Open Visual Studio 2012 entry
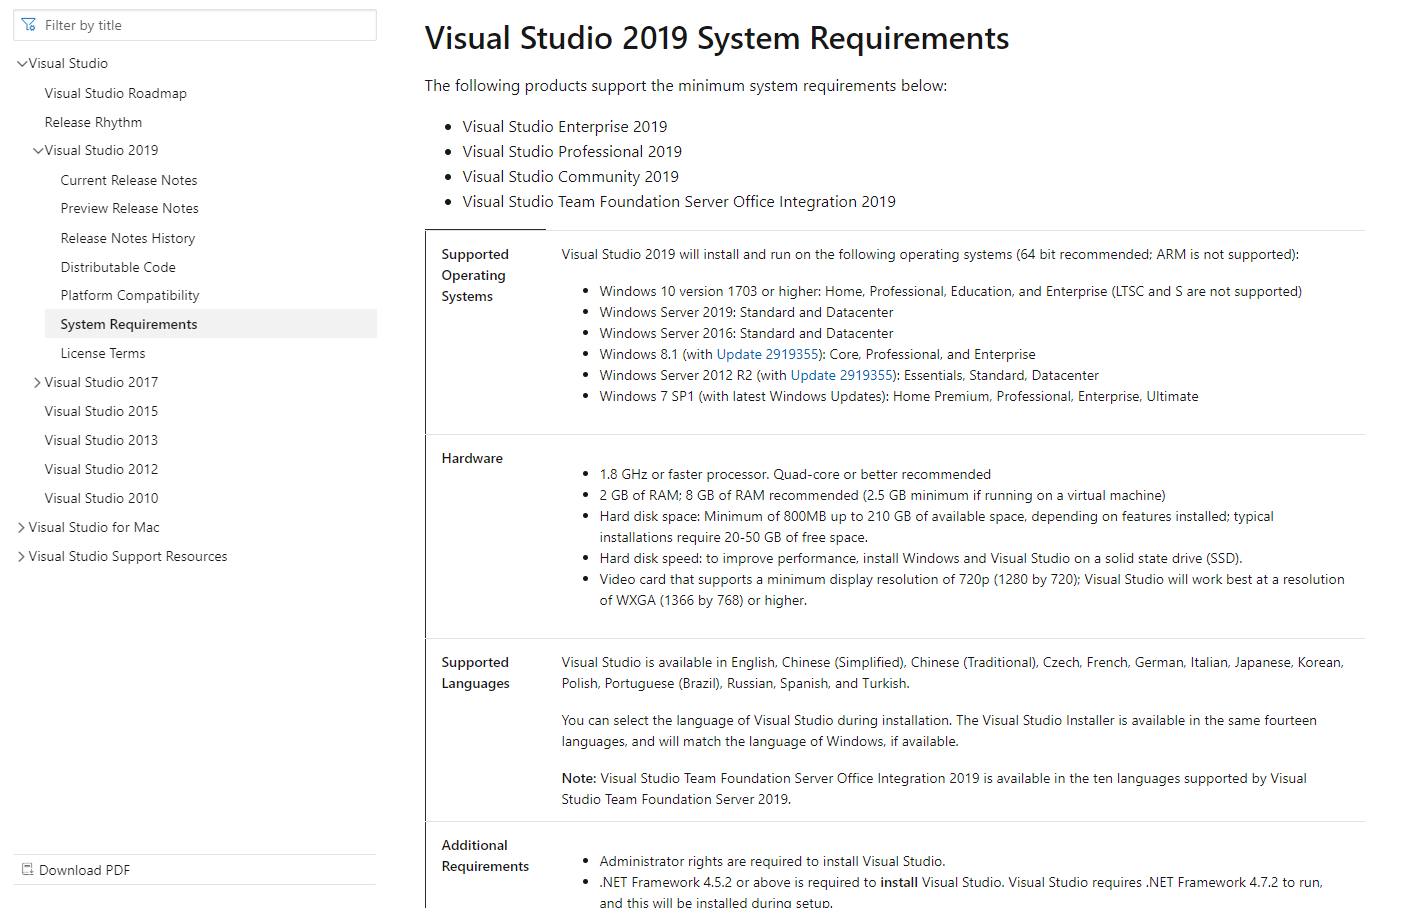The image size is (1412, 908). coord(101,469)
